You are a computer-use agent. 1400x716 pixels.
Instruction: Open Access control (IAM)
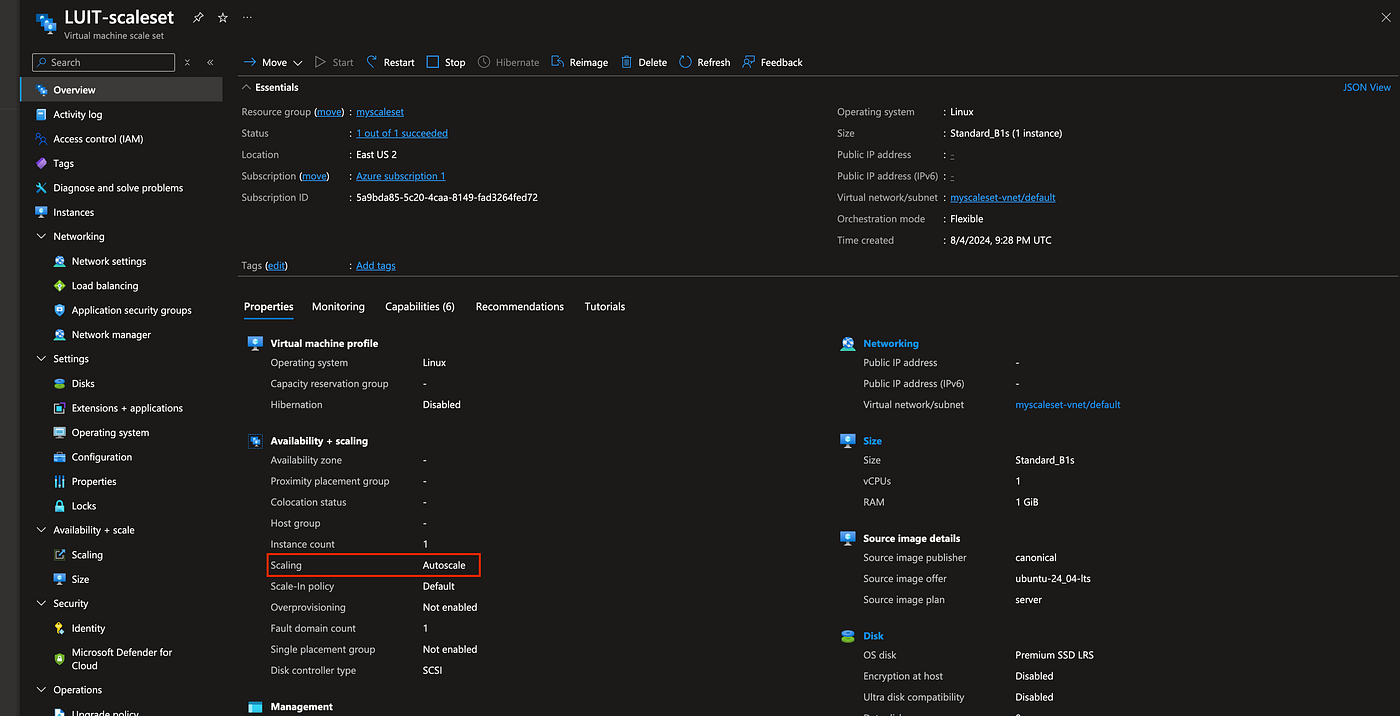(x=98, y=139)
